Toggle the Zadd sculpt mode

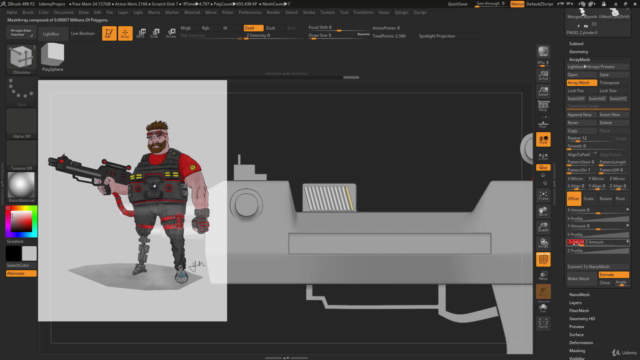tap(253, 28)
